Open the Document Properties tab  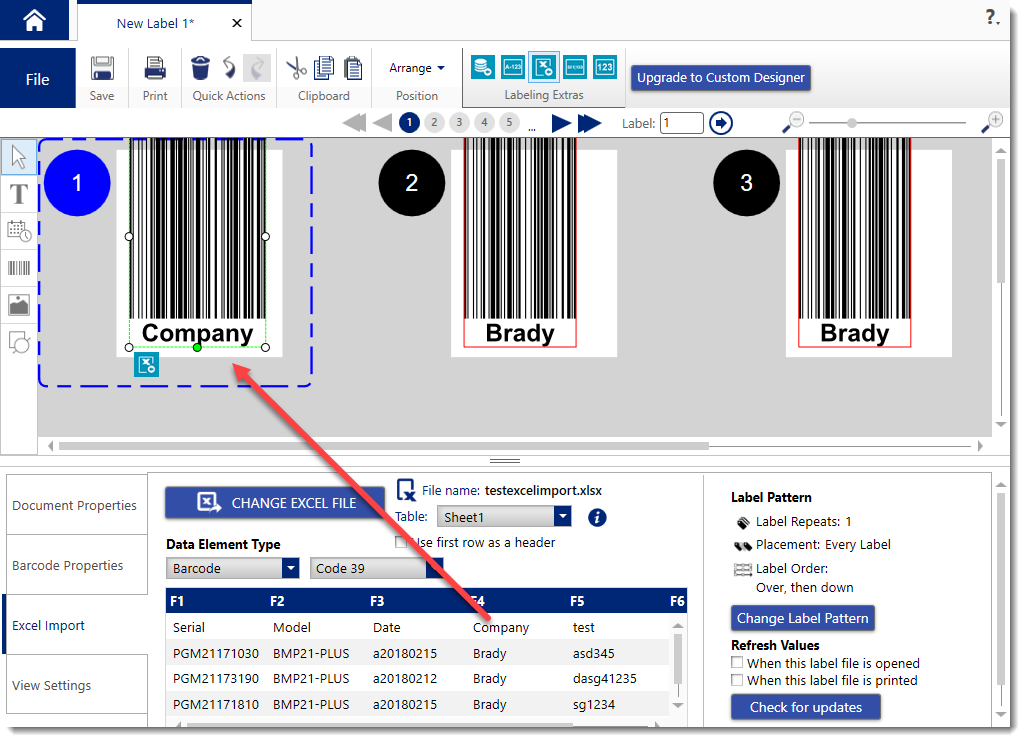tap(75, 505)
